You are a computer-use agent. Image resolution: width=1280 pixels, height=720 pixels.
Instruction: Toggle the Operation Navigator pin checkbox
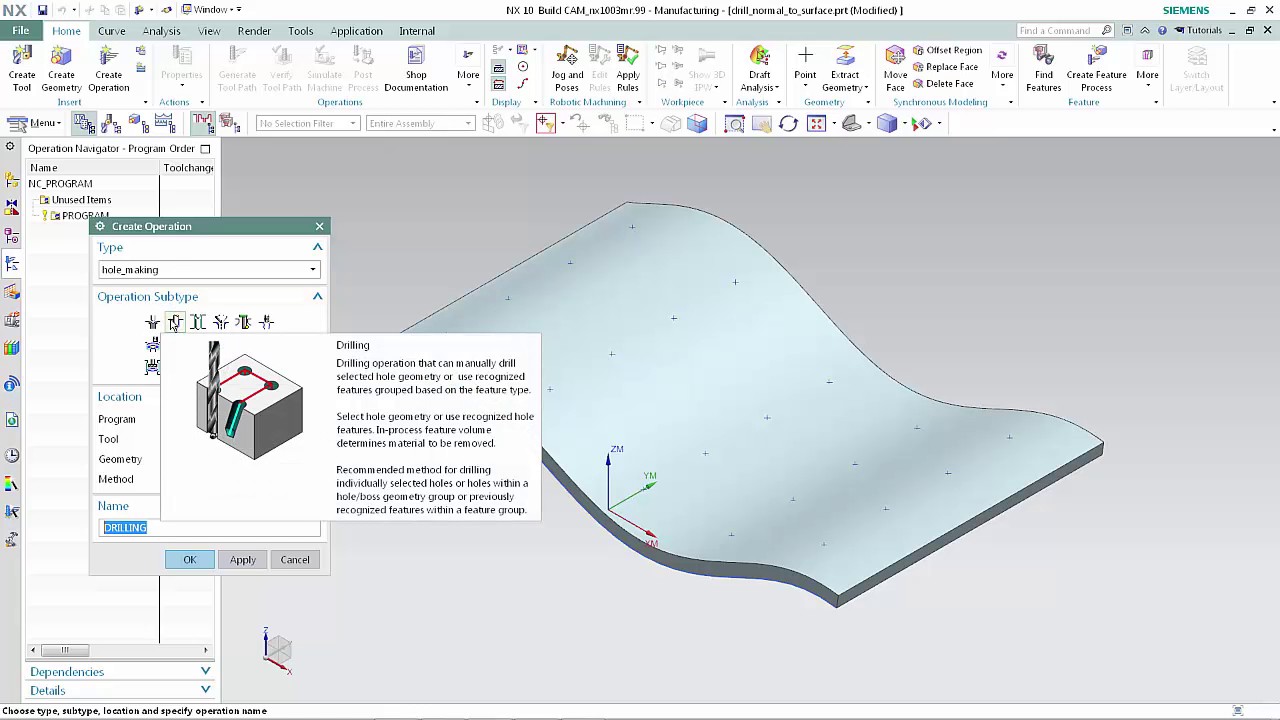pos(205,149)
